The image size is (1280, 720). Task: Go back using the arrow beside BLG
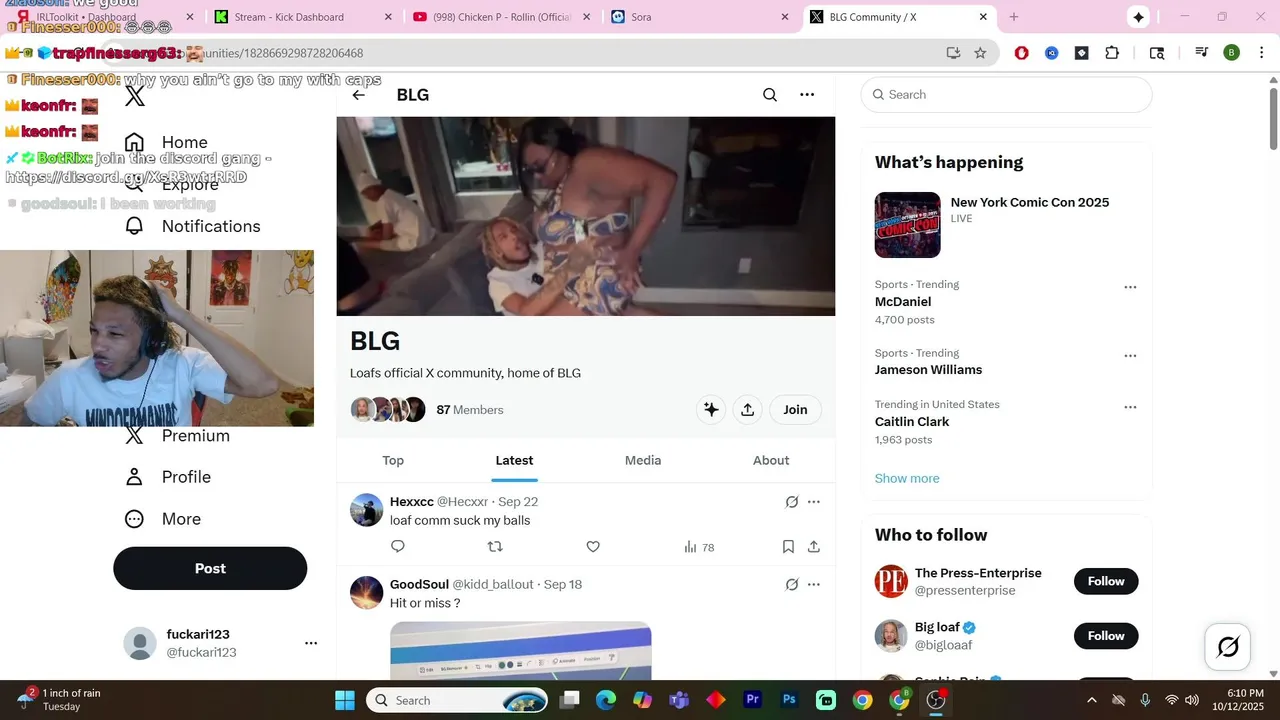click(358, 95)
